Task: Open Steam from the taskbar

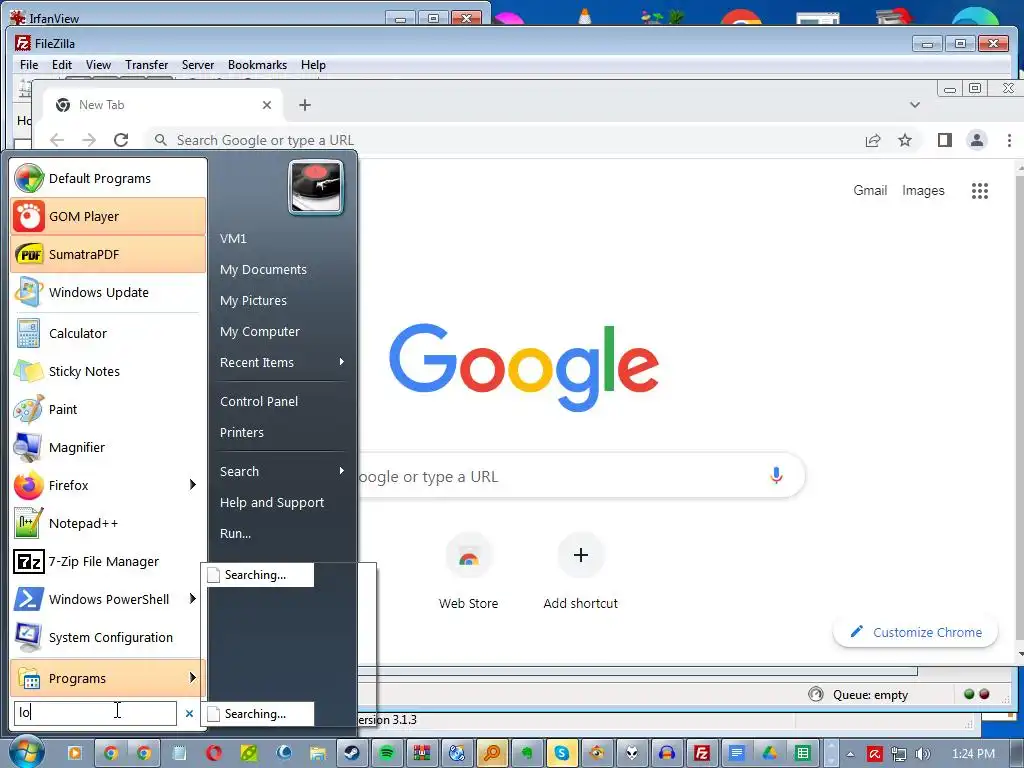Action: [352, 753]
